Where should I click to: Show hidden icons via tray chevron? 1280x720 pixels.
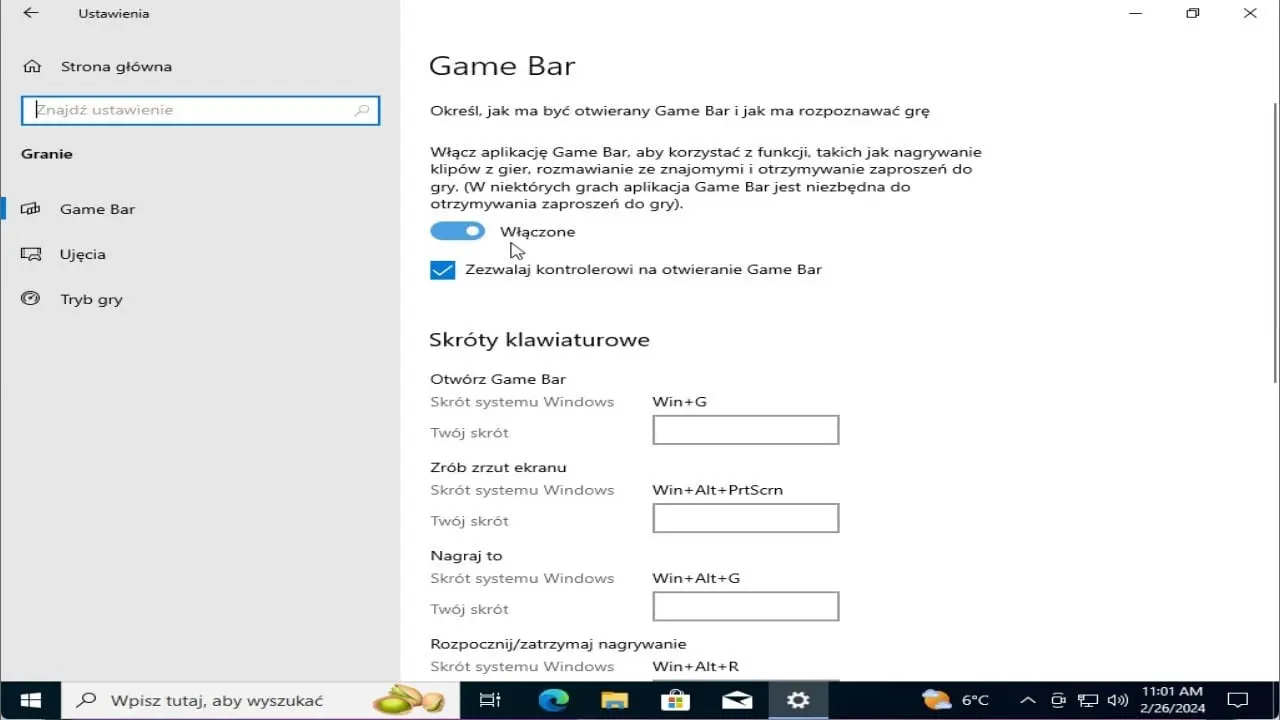[x=1027, y=700]
